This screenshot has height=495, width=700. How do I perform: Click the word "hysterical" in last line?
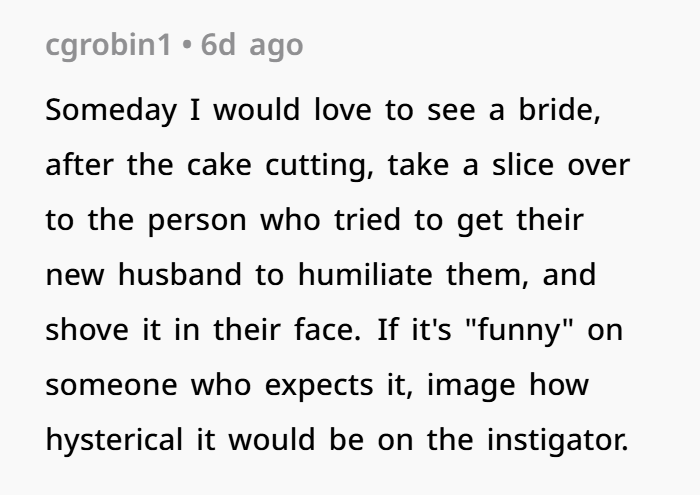pyautogui.click(x=114, y=440)
